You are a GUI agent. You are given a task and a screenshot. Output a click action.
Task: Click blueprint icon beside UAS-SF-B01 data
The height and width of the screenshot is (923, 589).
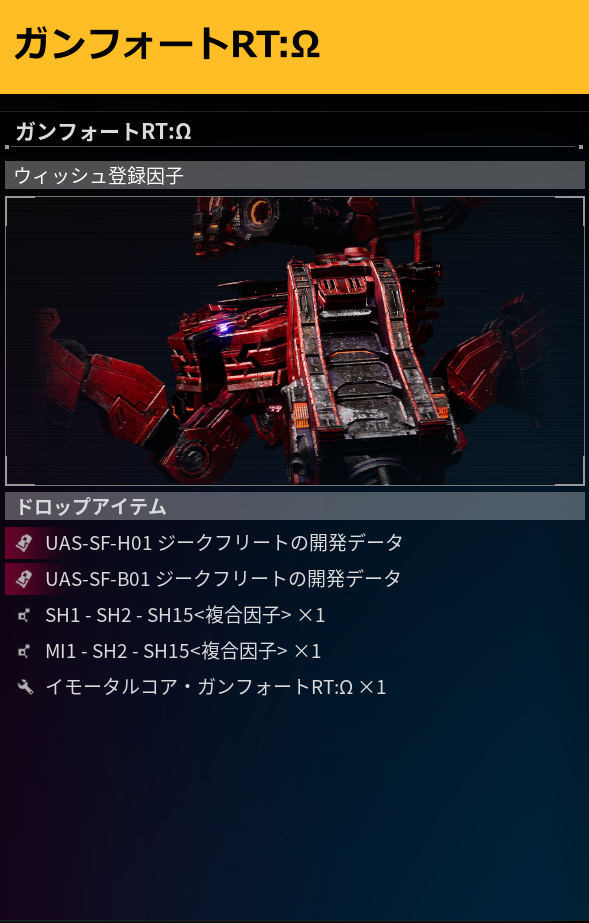coord(24,579)
